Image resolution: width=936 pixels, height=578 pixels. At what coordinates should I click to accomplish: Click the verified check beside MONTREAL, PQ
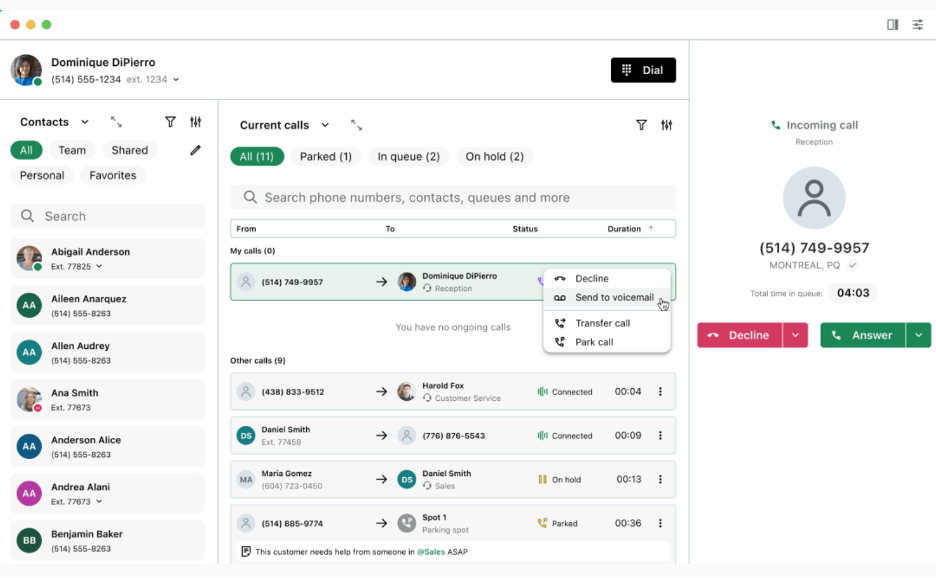[x=852, y=265]
